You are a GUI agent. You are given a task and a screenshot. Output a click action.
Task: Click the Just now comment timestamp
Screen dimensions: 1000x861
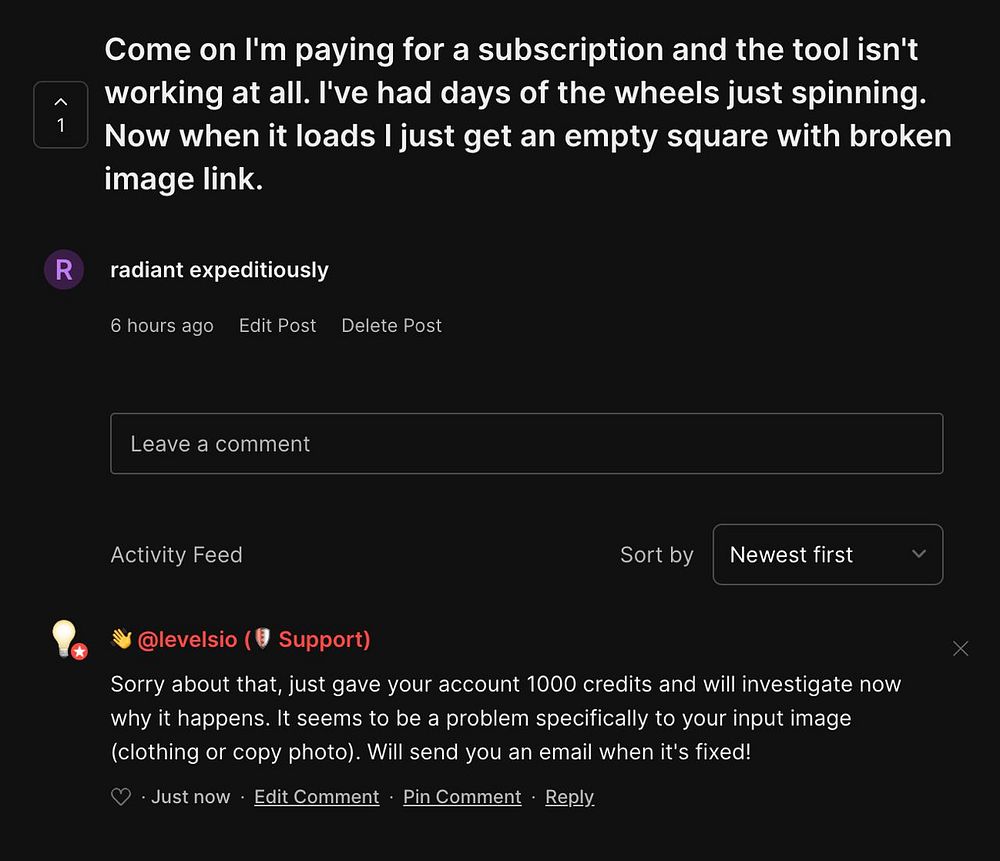(190, 797)
